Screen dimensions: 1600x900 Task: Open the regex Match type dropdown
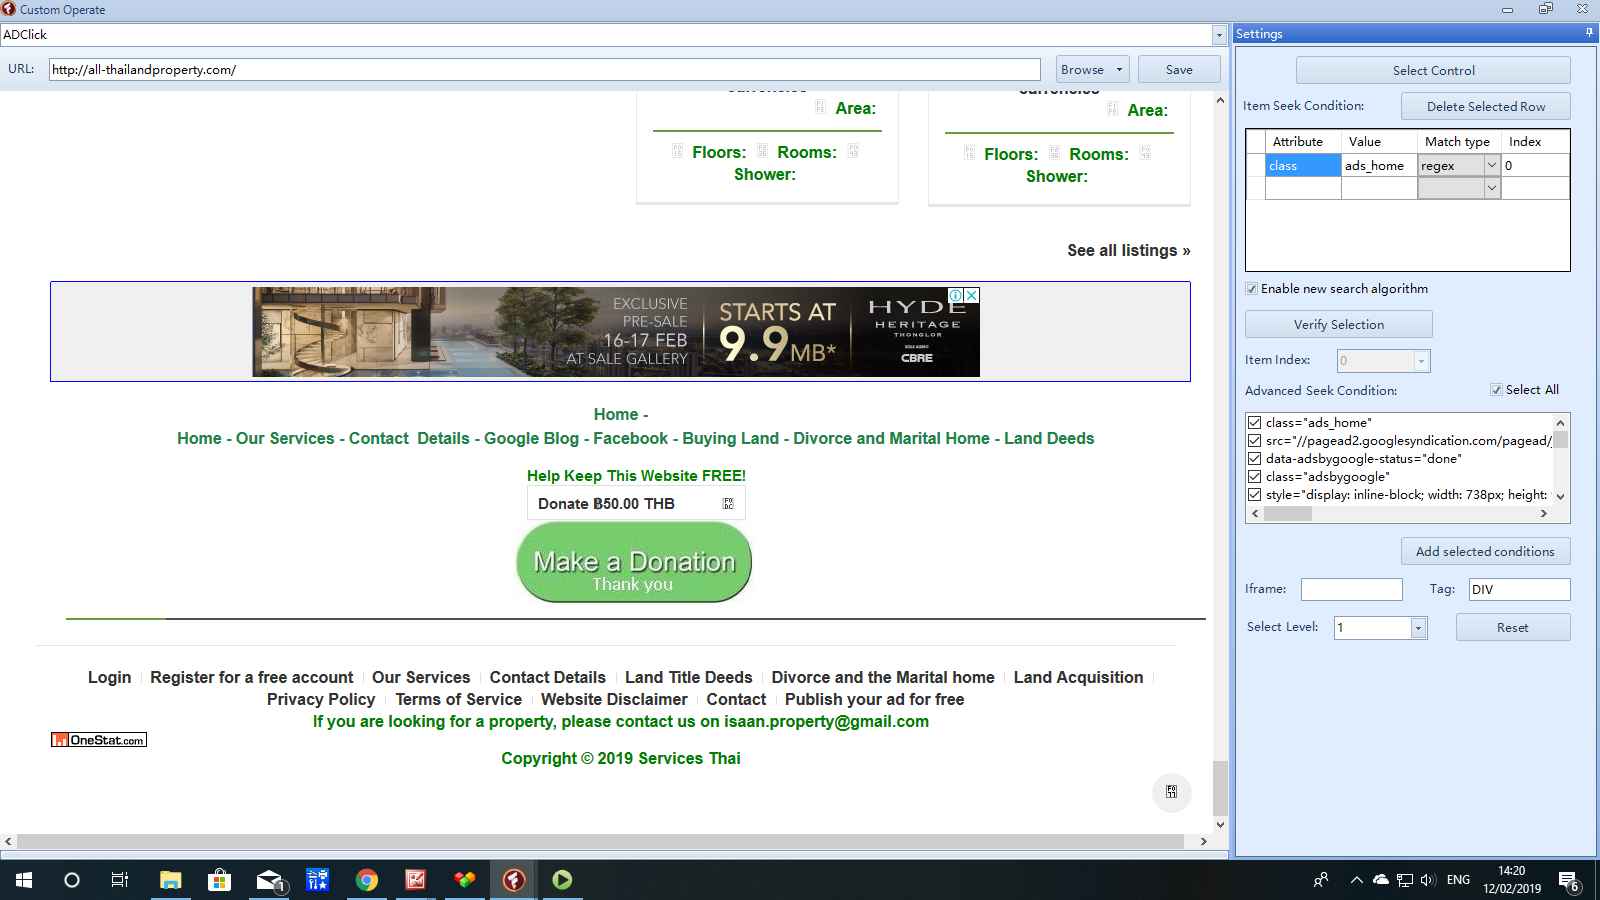[1491, 166]
